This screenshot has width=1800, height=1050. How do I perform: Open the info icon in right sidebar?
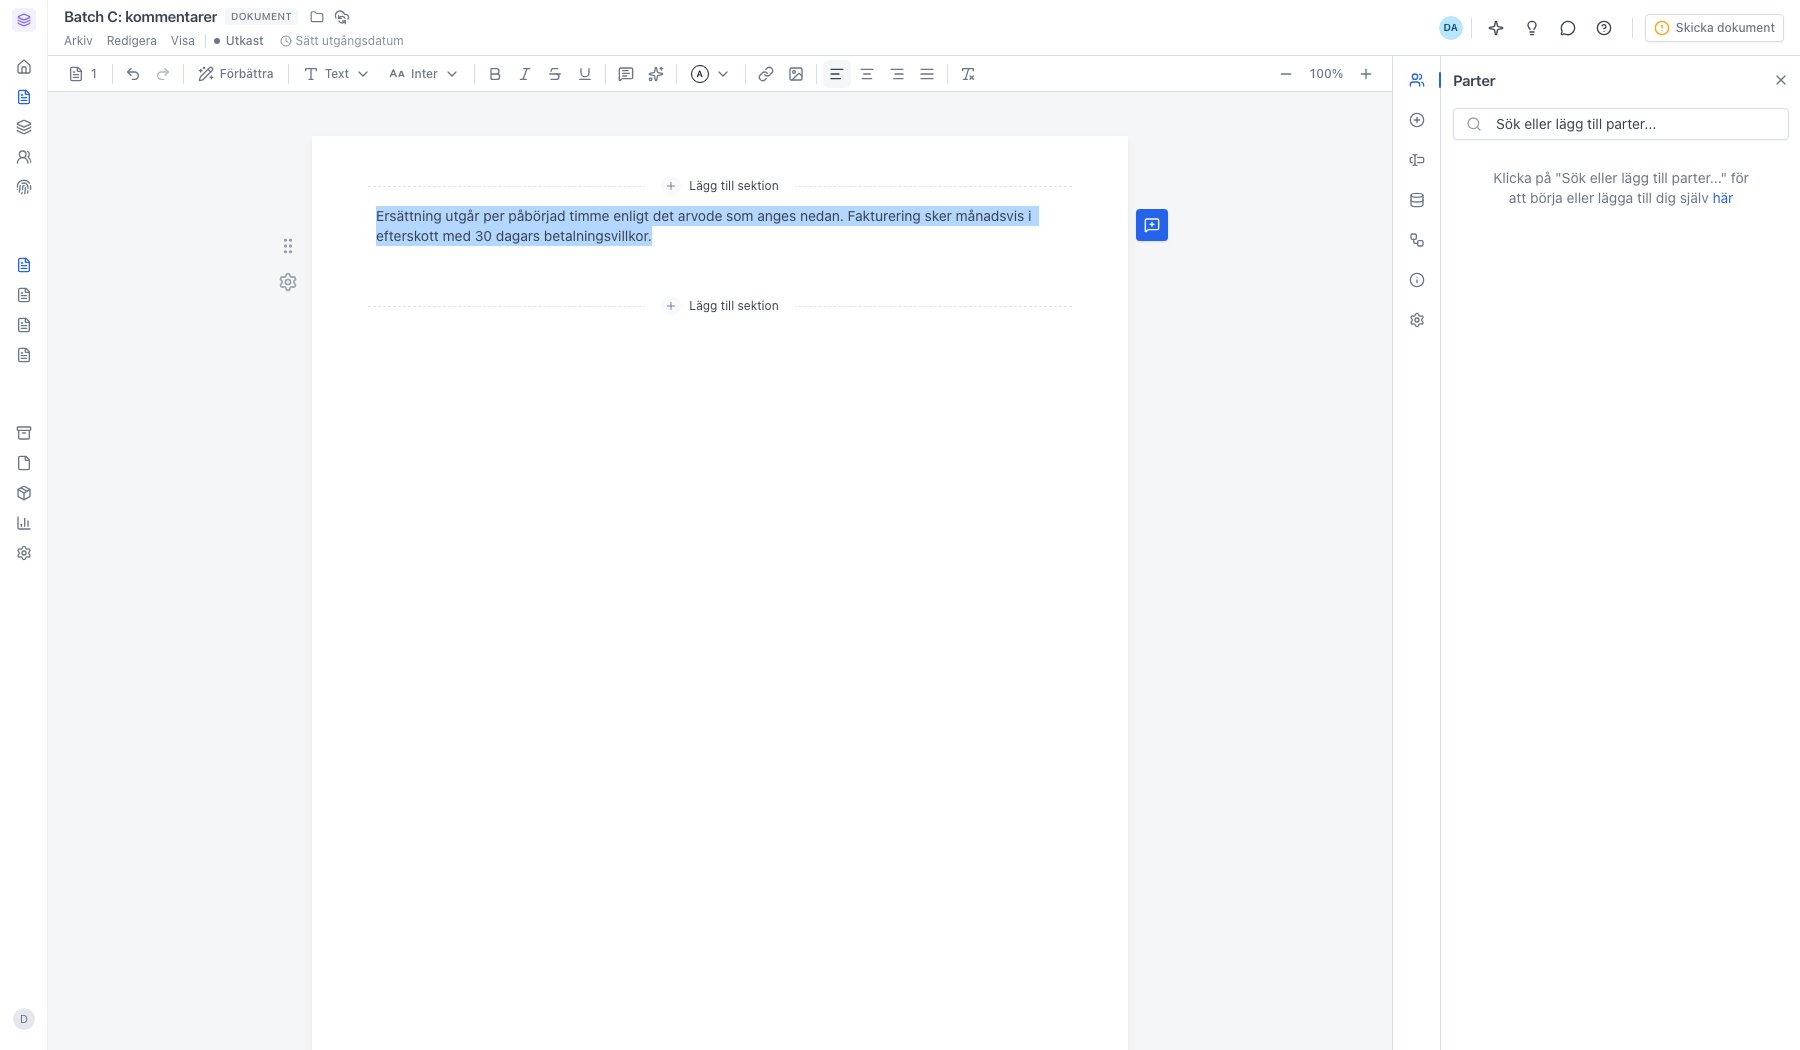[1417, 280]
